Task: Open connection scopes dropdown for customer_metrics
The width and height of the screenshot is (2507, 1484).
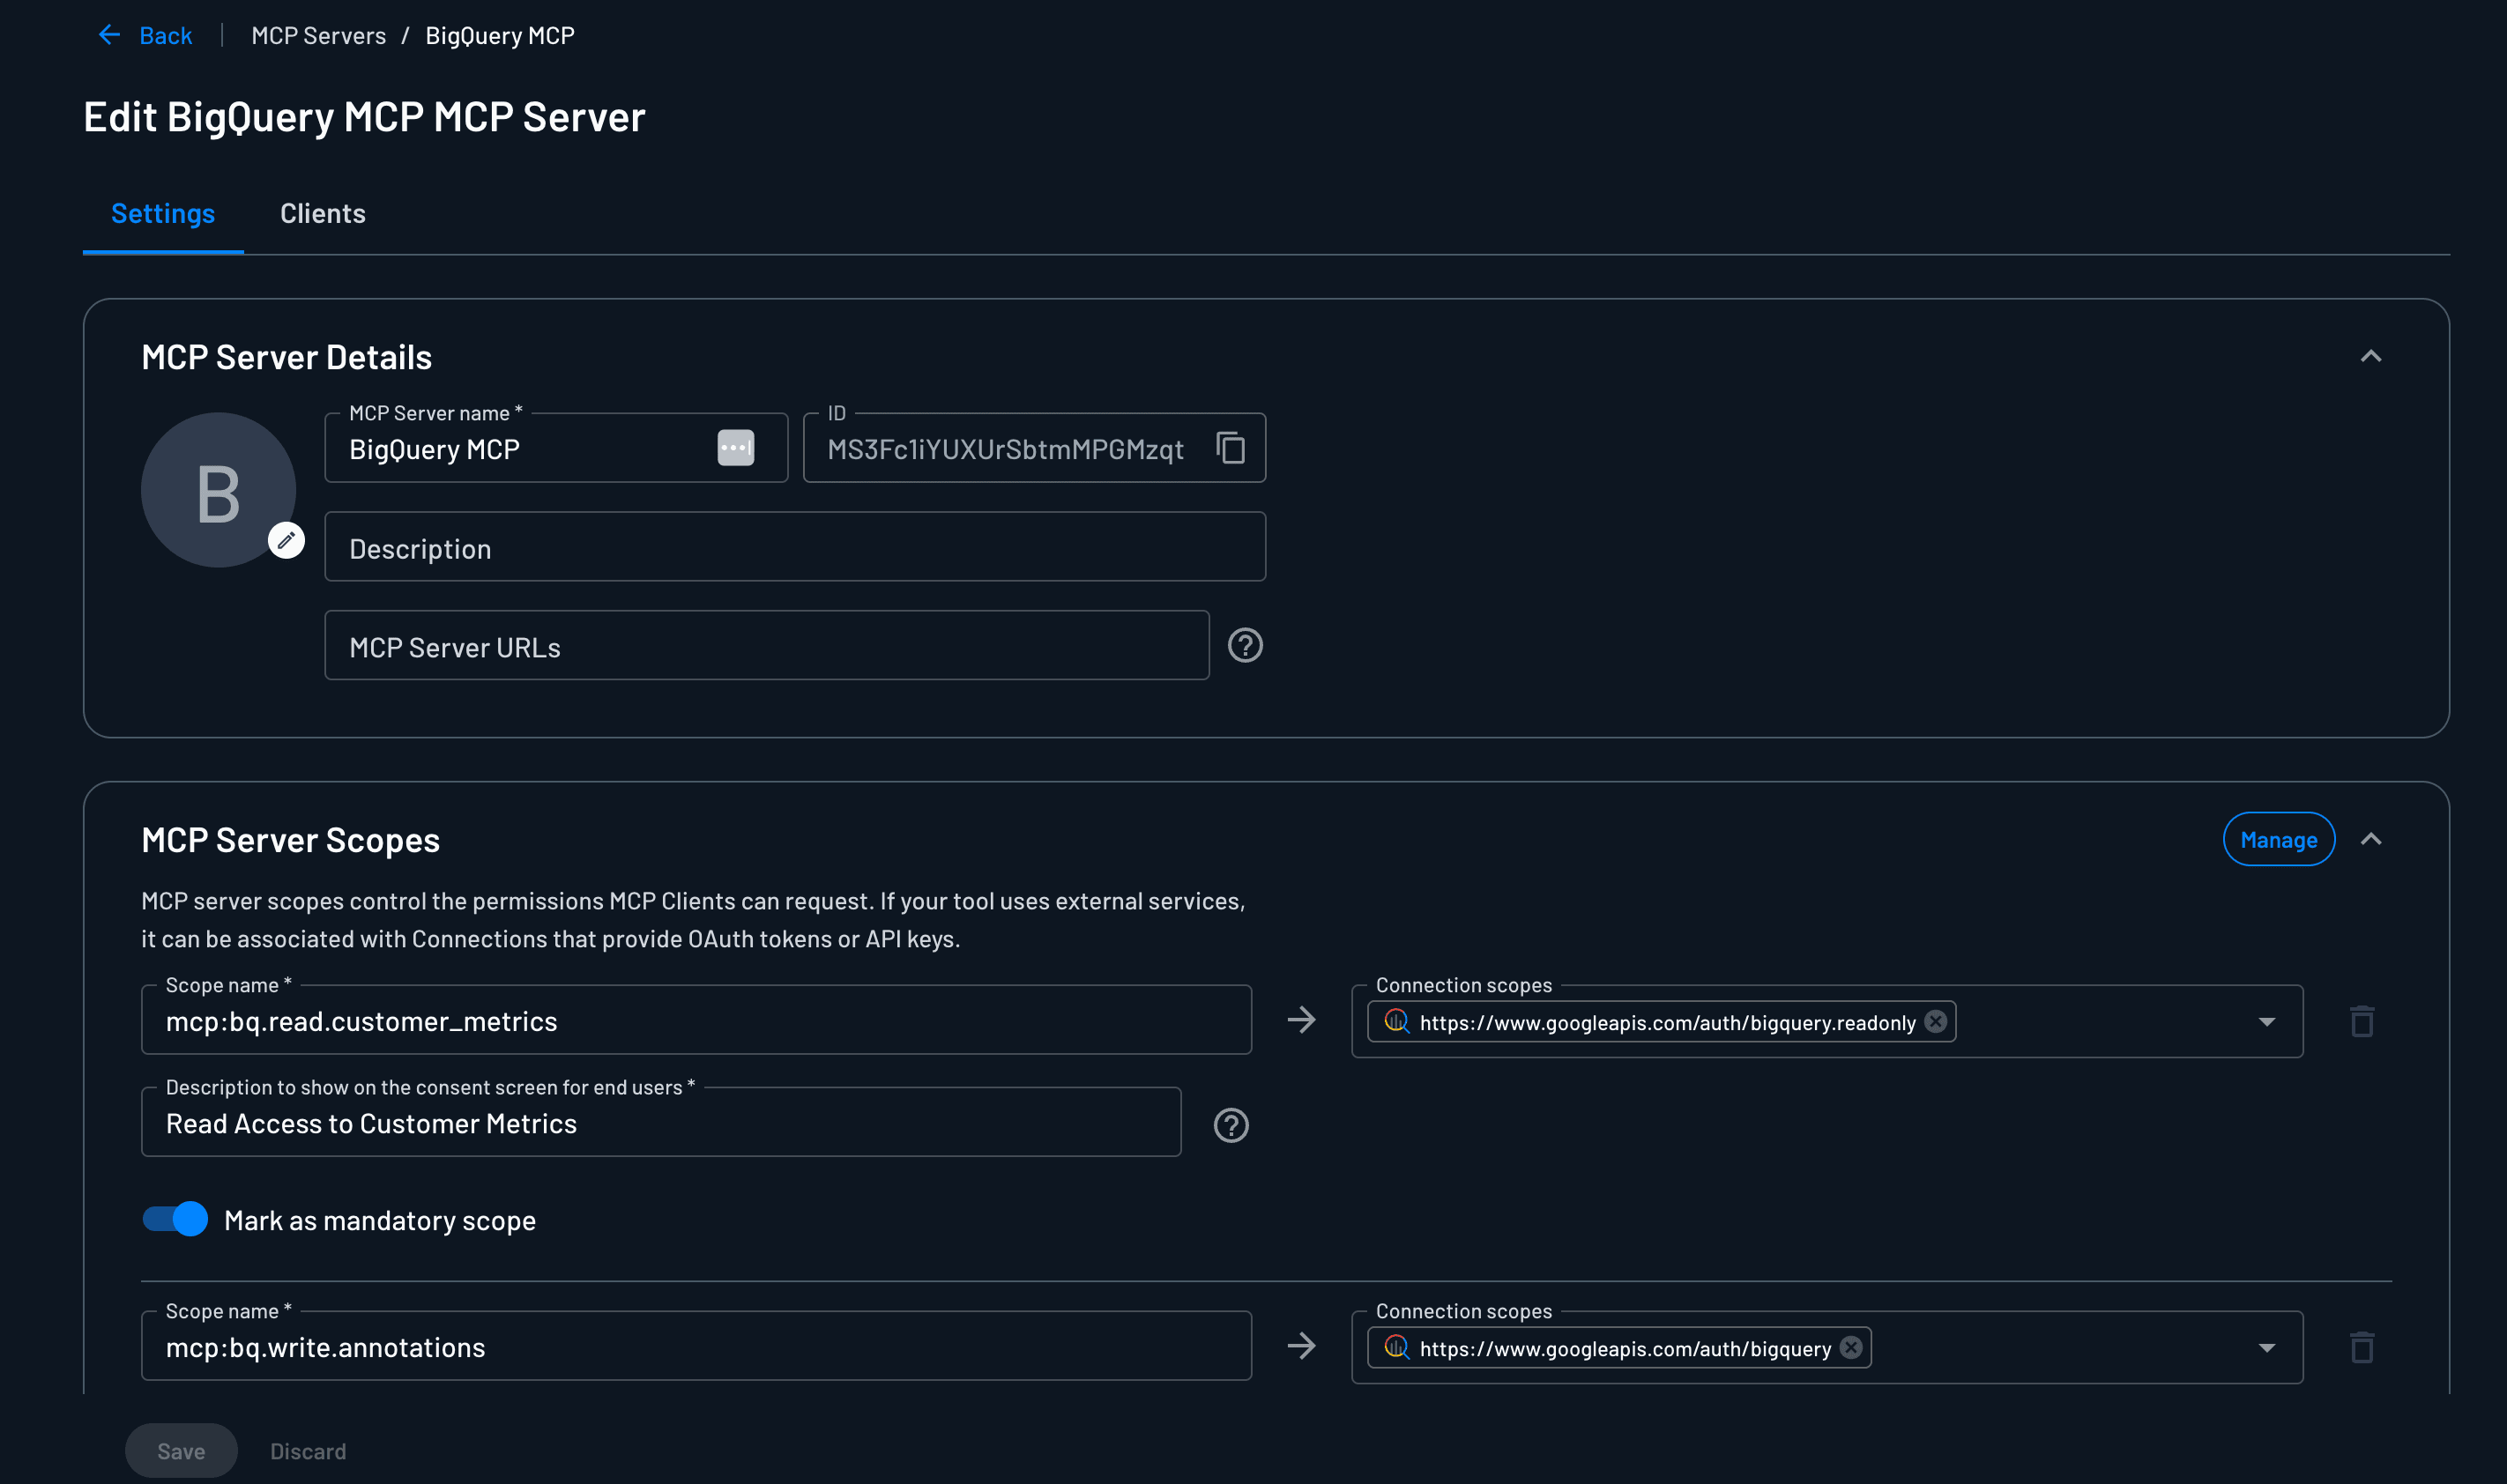Action: (x=2267, y=1022)
